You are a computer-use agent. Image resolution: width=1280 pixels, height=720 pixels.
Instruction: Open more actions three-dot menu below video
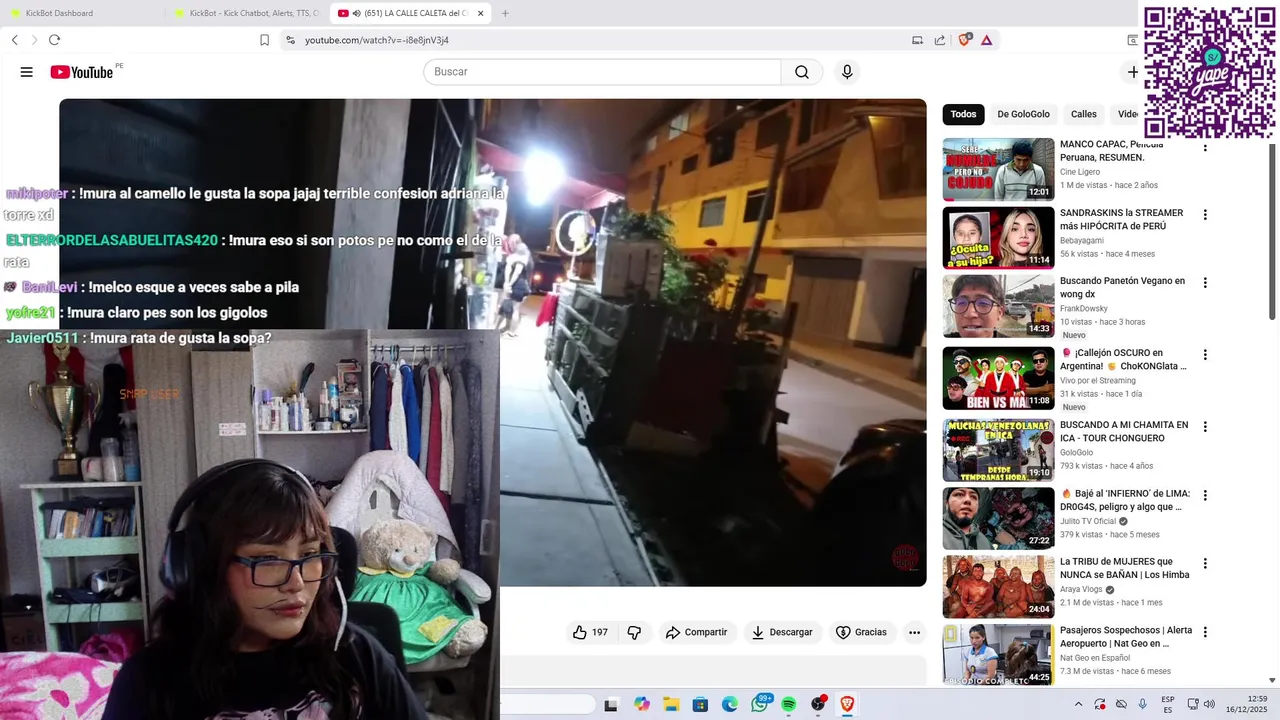pos(914,632)
